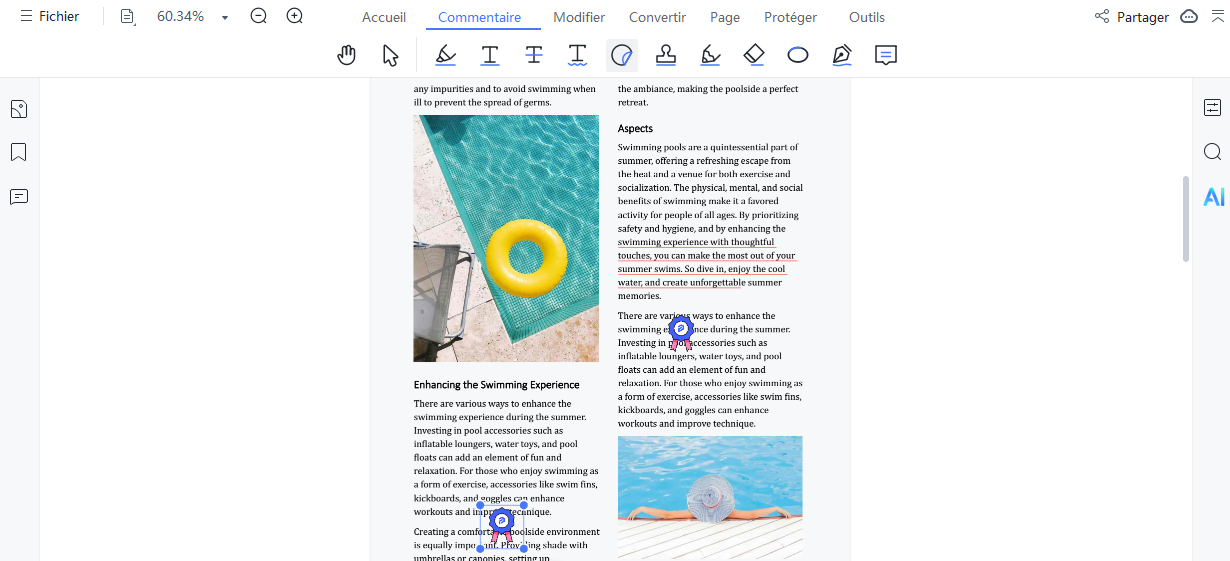Open the Fichier menu

tap(50, 17)
